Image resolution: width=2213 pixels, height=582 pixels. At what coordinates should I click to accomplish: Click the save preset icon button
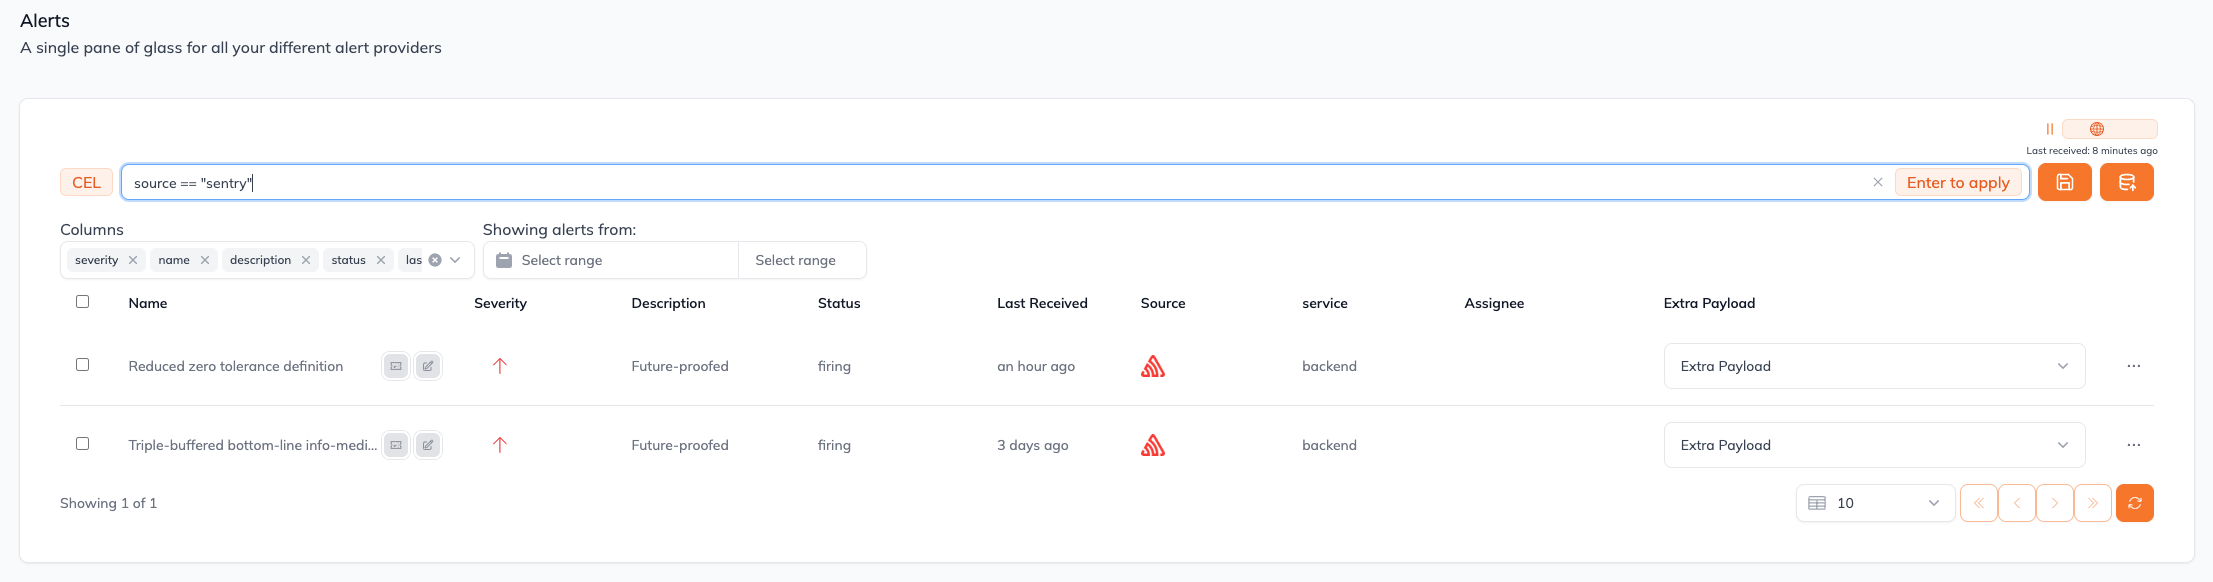[x=2064, y=182]
